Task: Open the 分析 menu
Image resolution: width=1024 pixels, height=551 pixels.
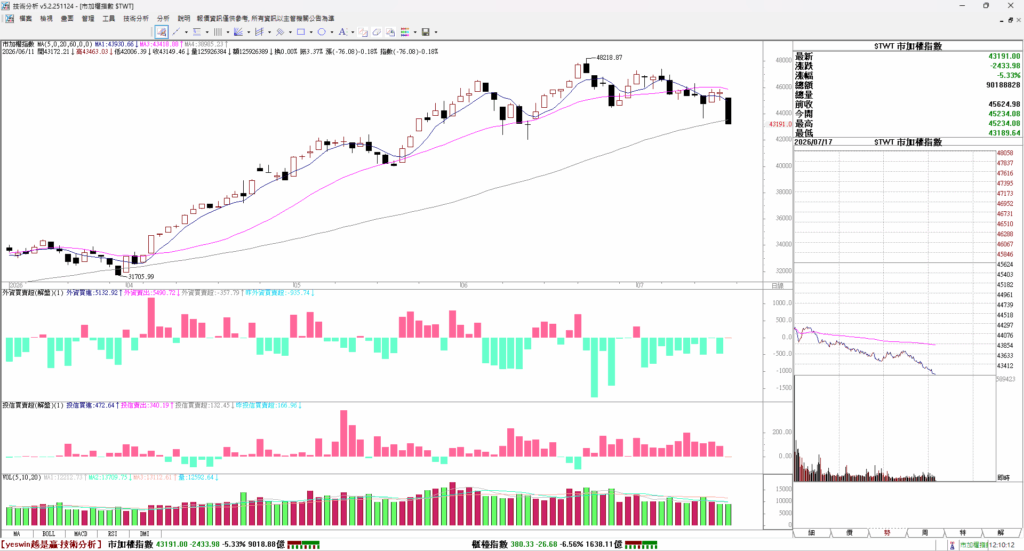Action: tap(163, 18)
